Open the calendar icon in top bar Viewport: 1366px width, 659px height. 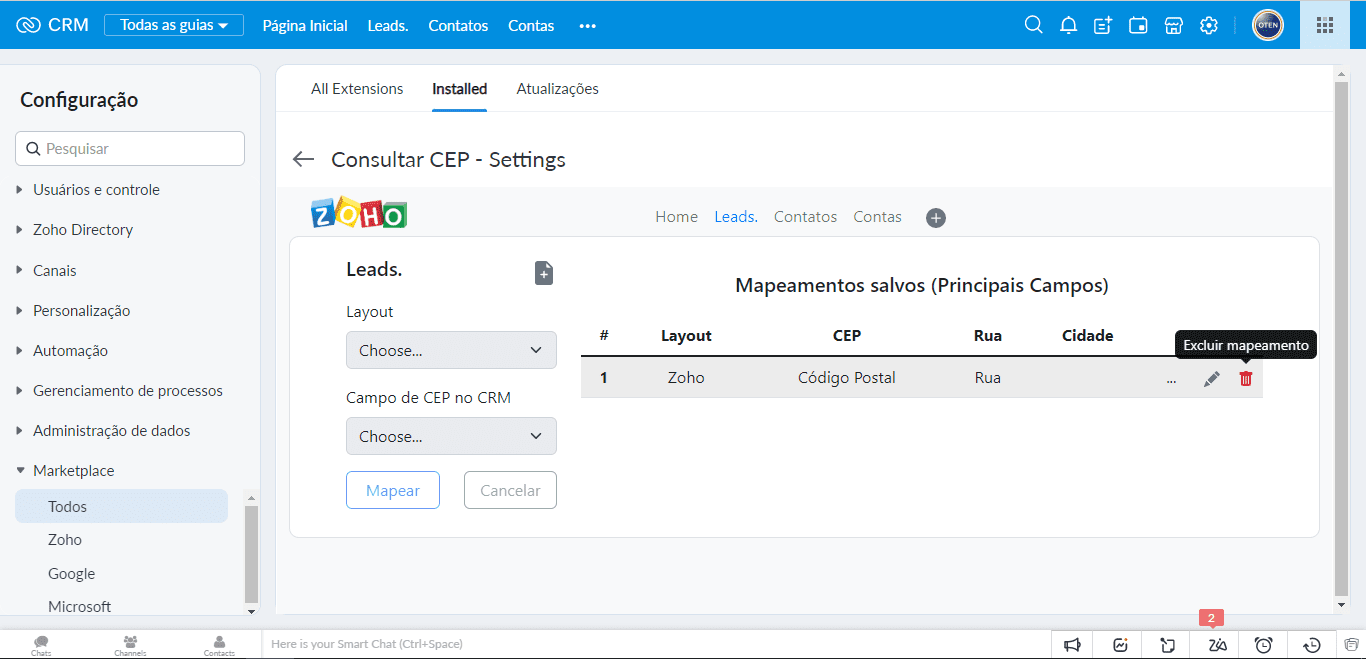pos(1138,25)
